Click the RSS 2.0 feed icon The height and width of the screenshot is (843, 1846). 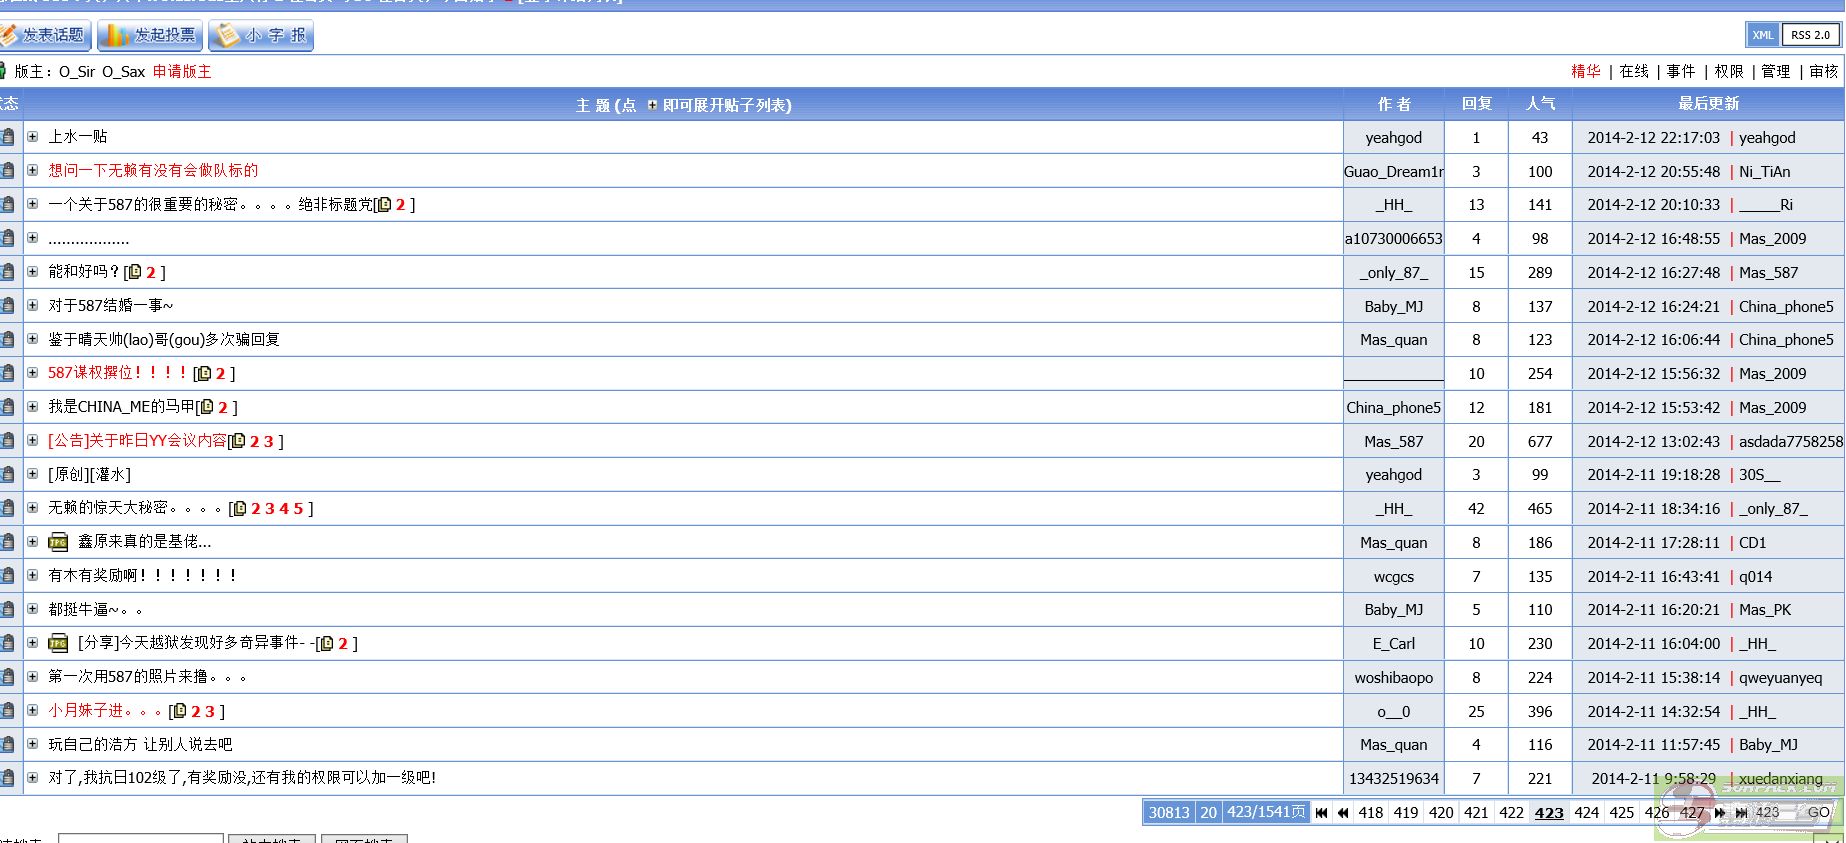coord(1810,35)
